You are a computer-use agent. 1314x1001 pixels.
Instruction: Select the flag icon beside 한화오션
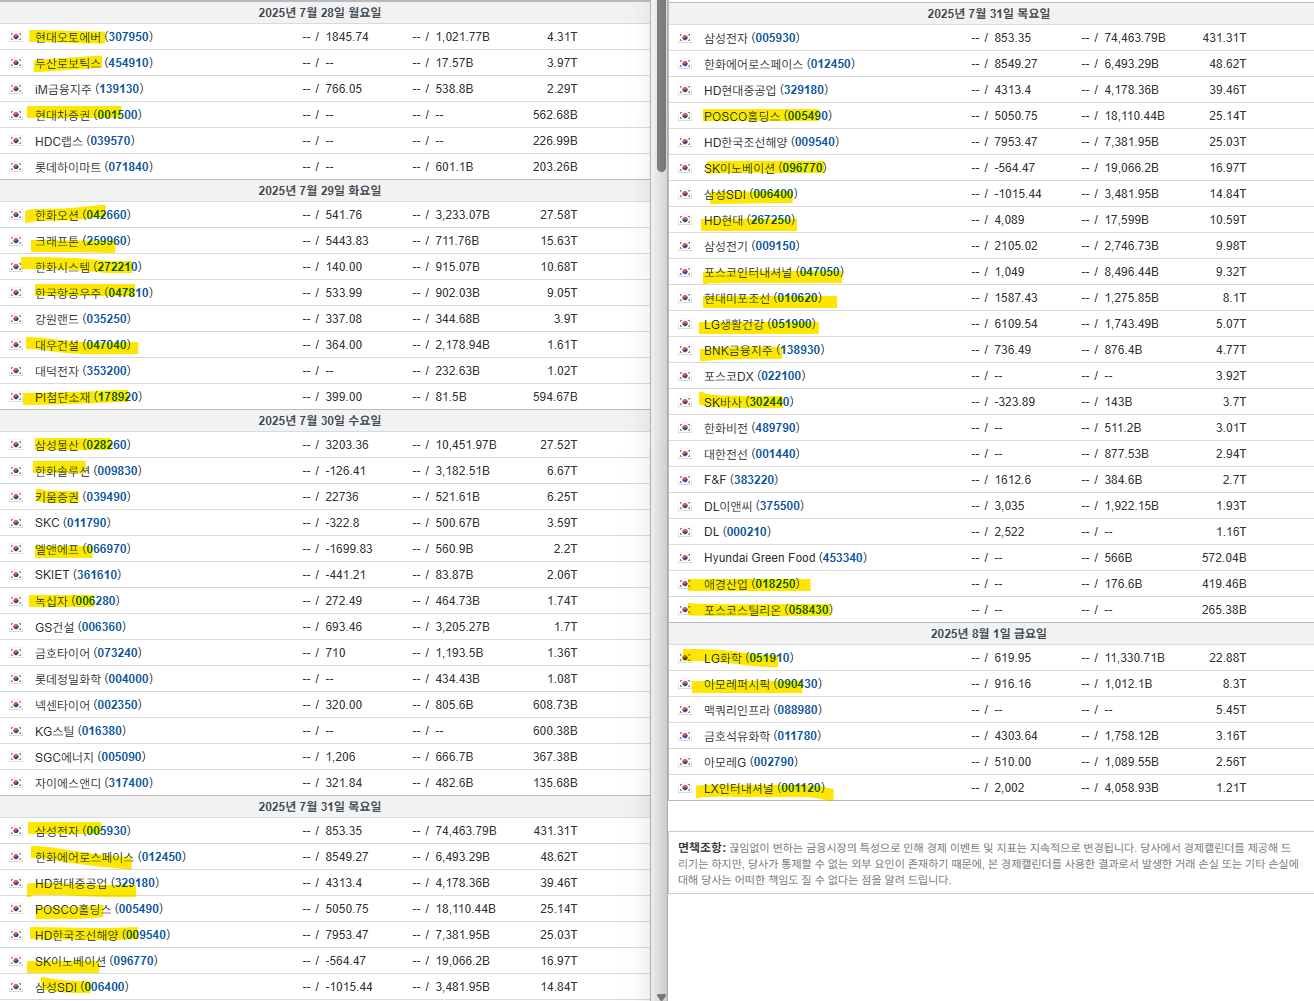pos(16,215)
